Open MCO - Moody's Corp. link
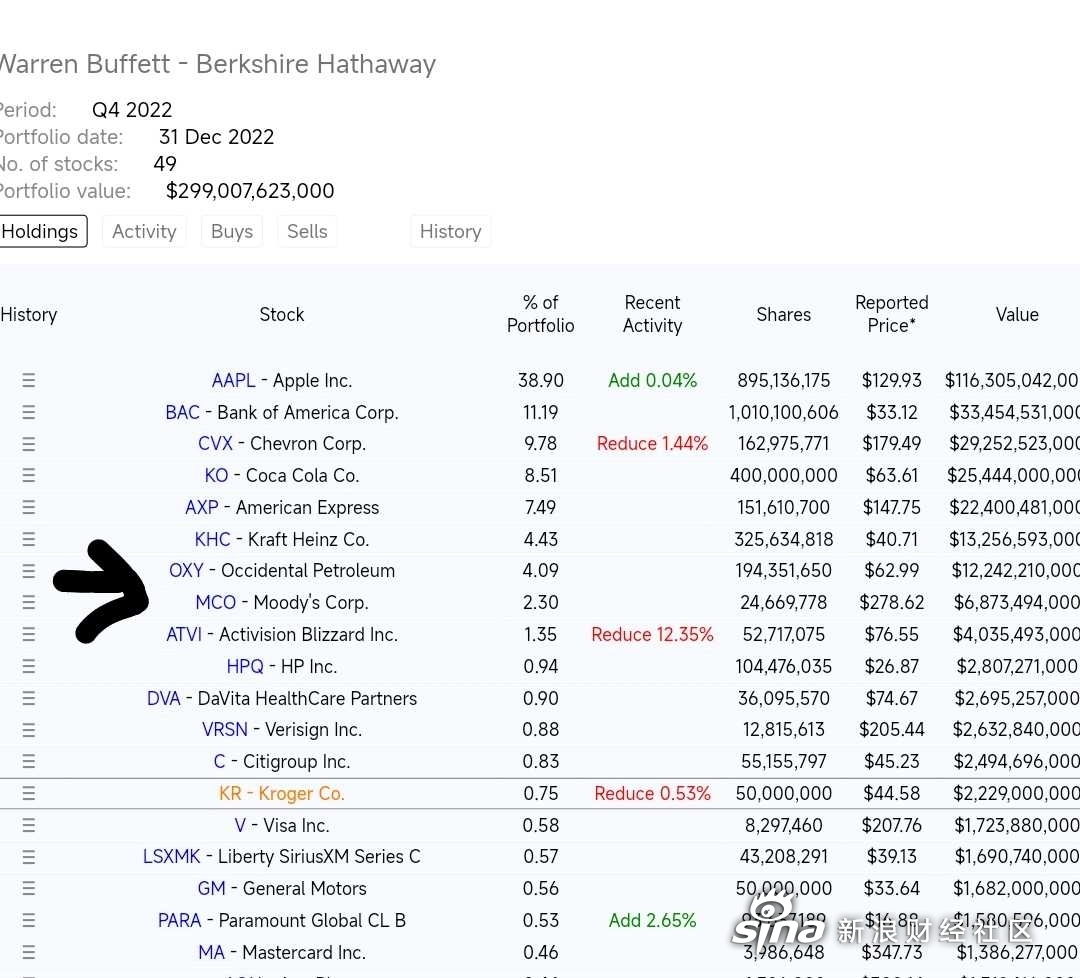 pos(282,603)
